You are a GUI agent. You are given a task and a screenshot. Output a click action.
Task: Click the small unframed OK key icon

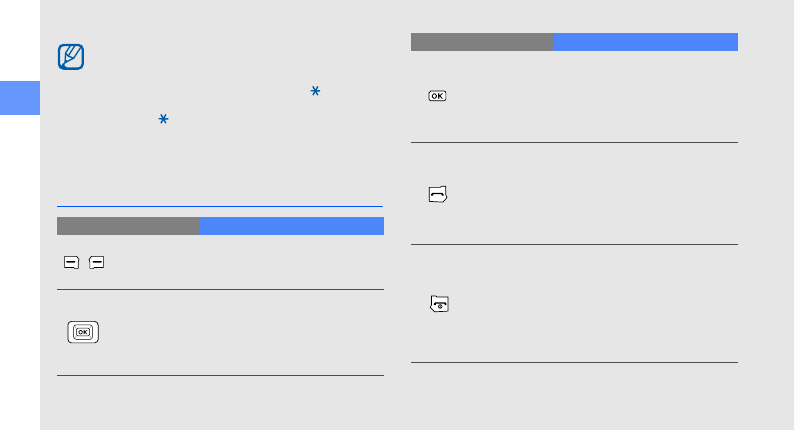[437, 96]
